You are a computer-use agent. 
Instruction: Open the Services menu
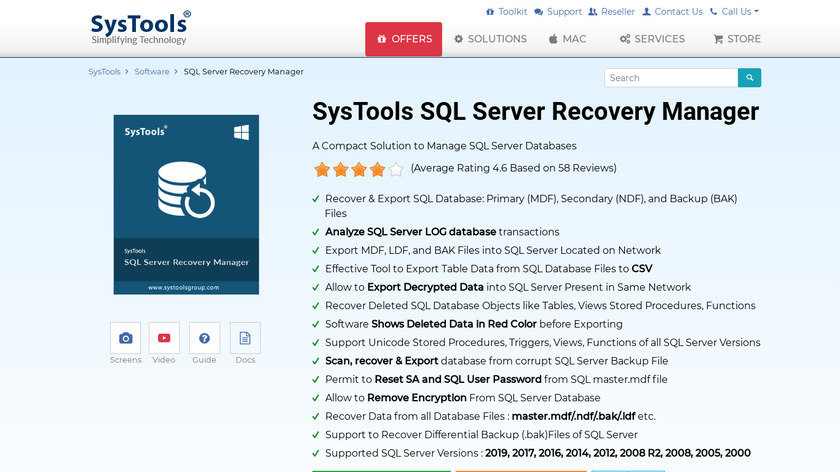pyautogui.click(x=652, y=39)
